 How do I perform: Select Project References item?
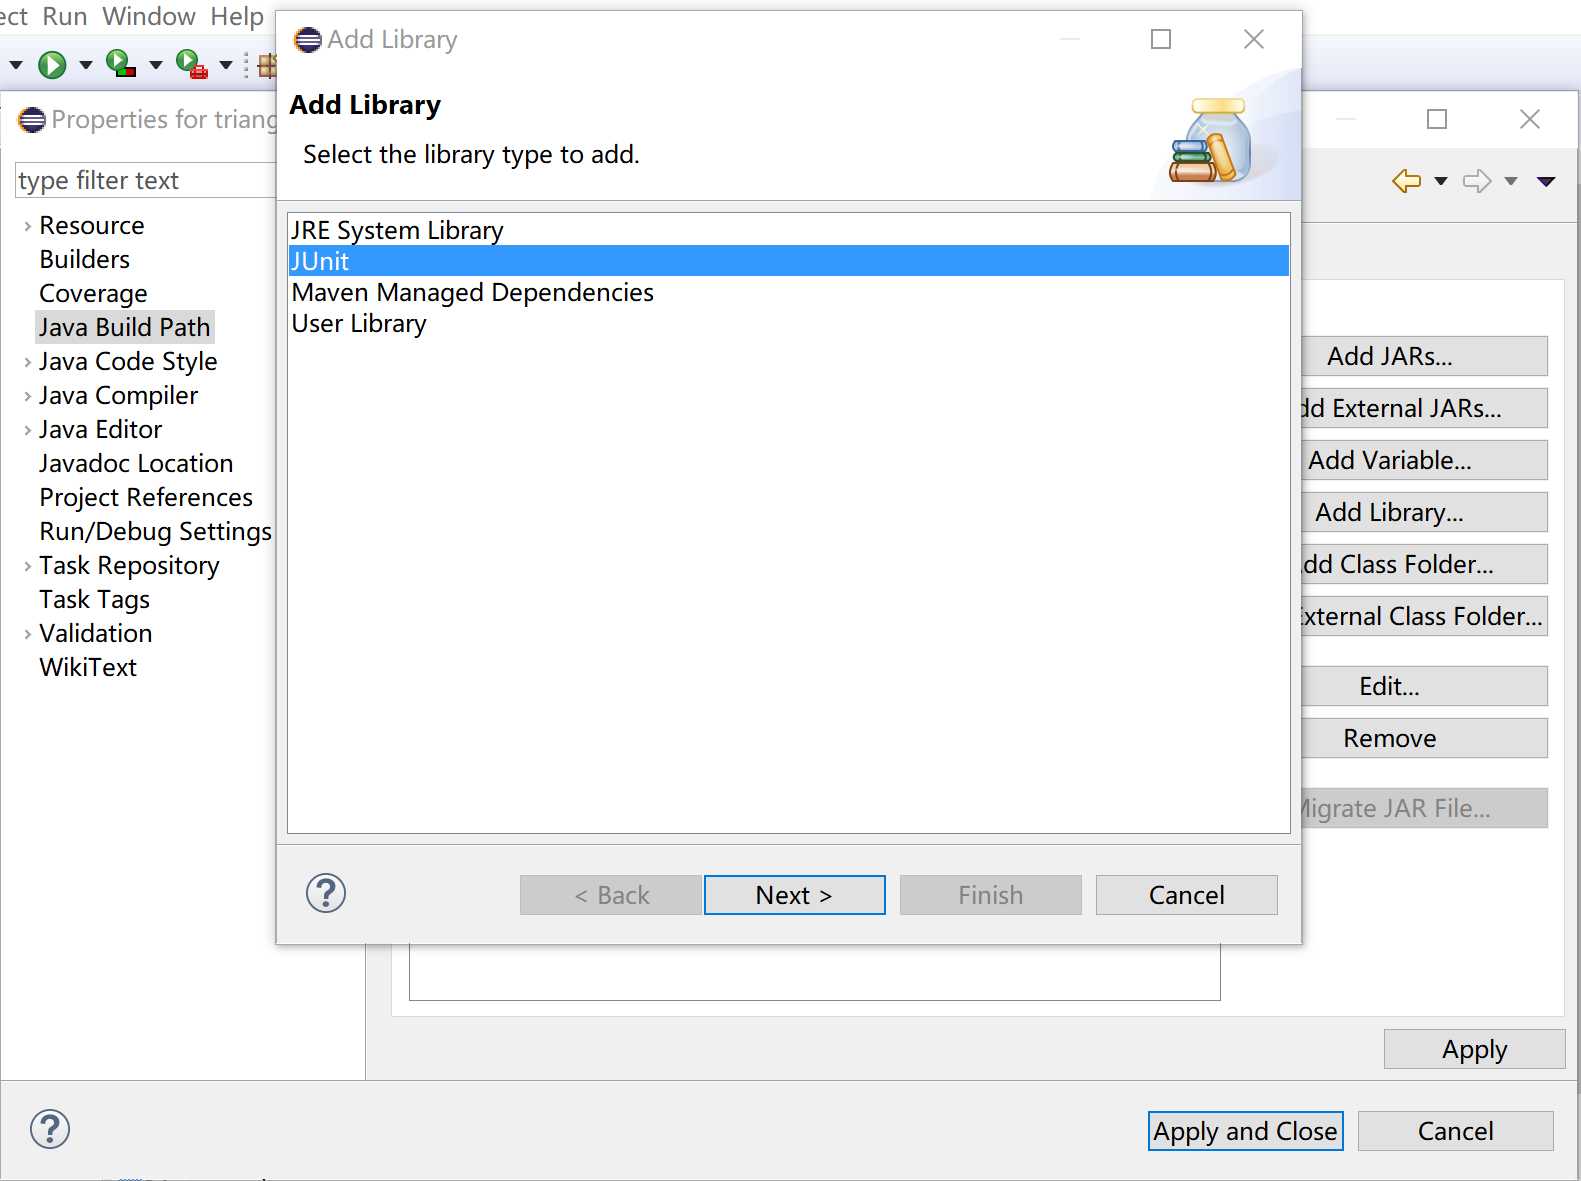tap(146, 497)
